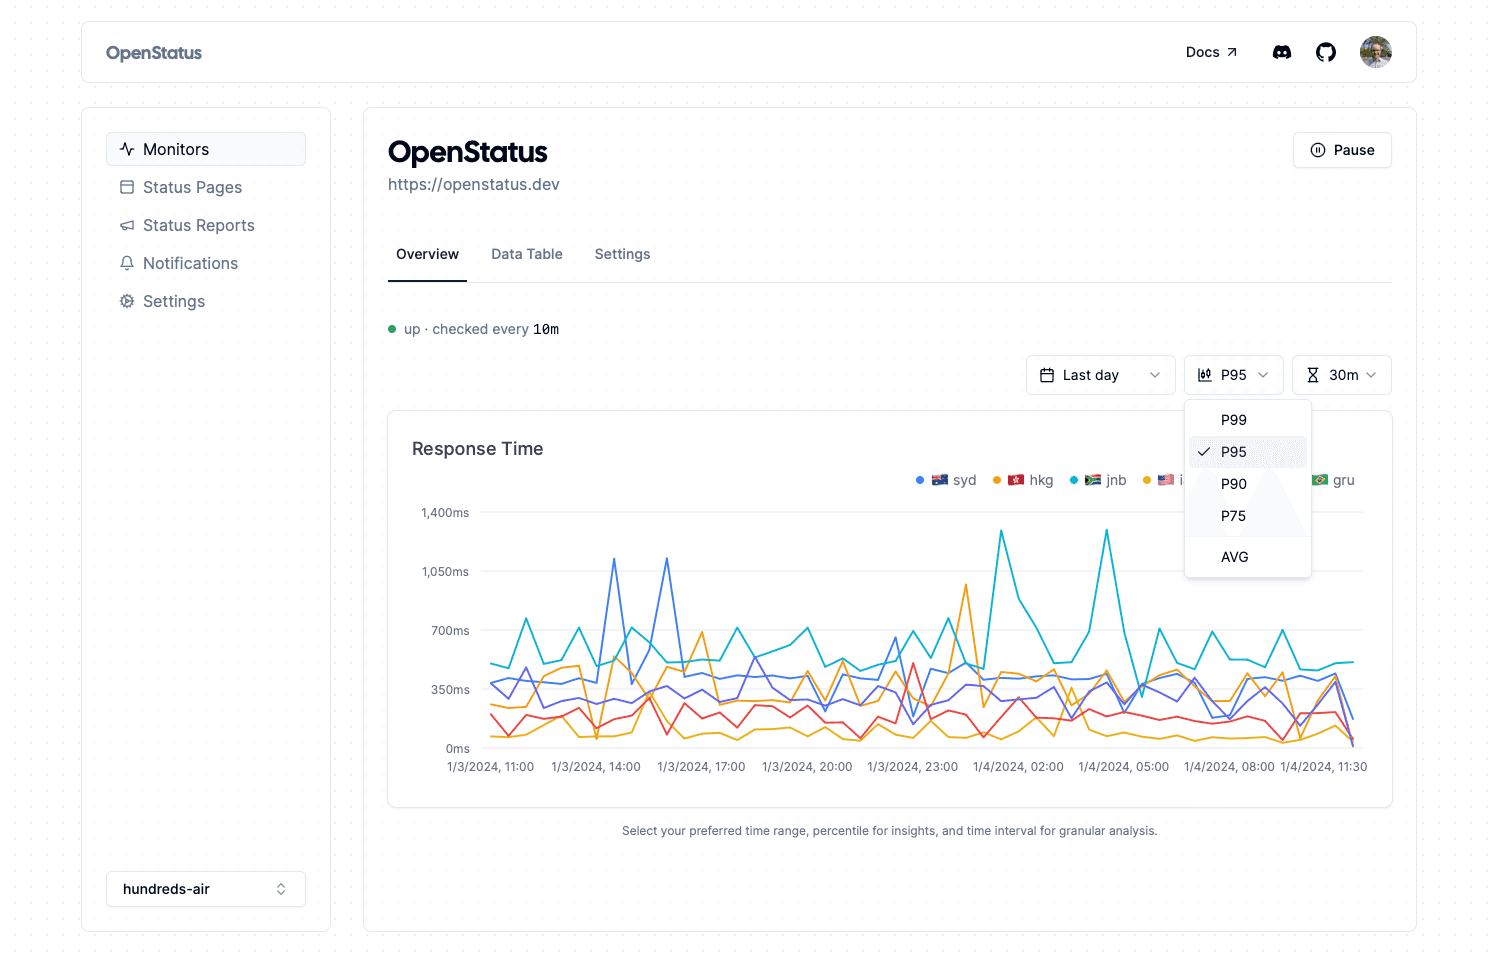Open Settings in the left sidebar
This screenshot has width=1502, height=955.
click(x=173, y=301)
